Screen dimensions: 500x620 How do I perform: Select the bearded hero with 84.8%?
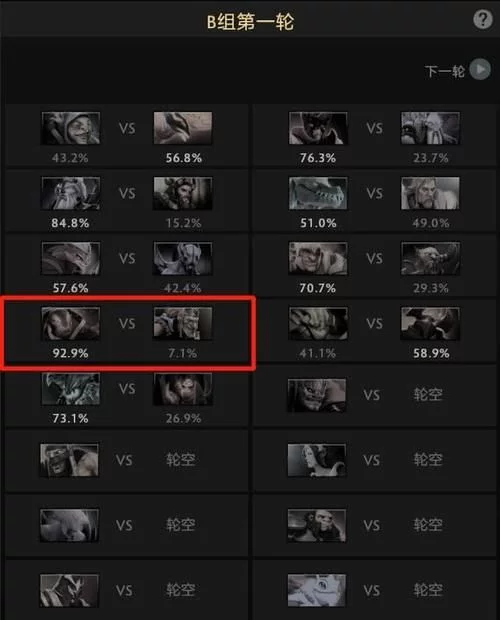(71, 193)
